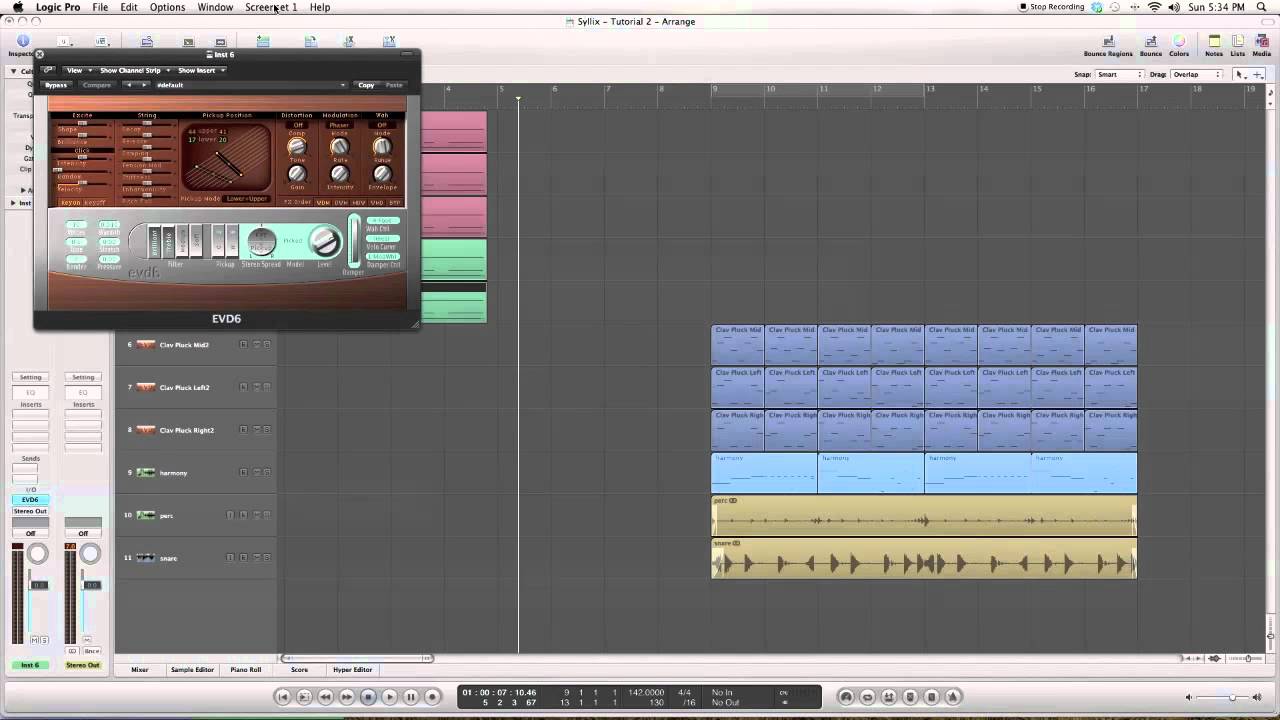Open the Show Insert dropdown

coord(200,70)
